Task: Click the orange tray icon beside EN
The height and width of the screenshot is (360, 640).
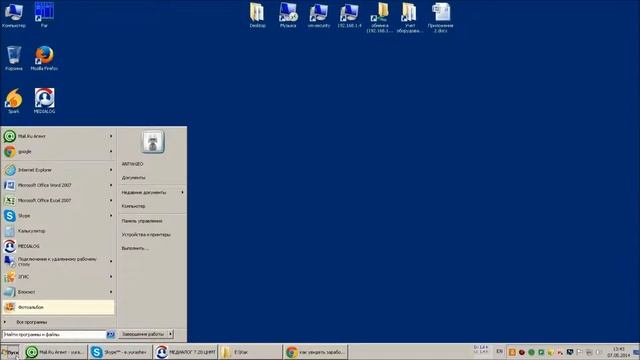Action: click(512, 352)
